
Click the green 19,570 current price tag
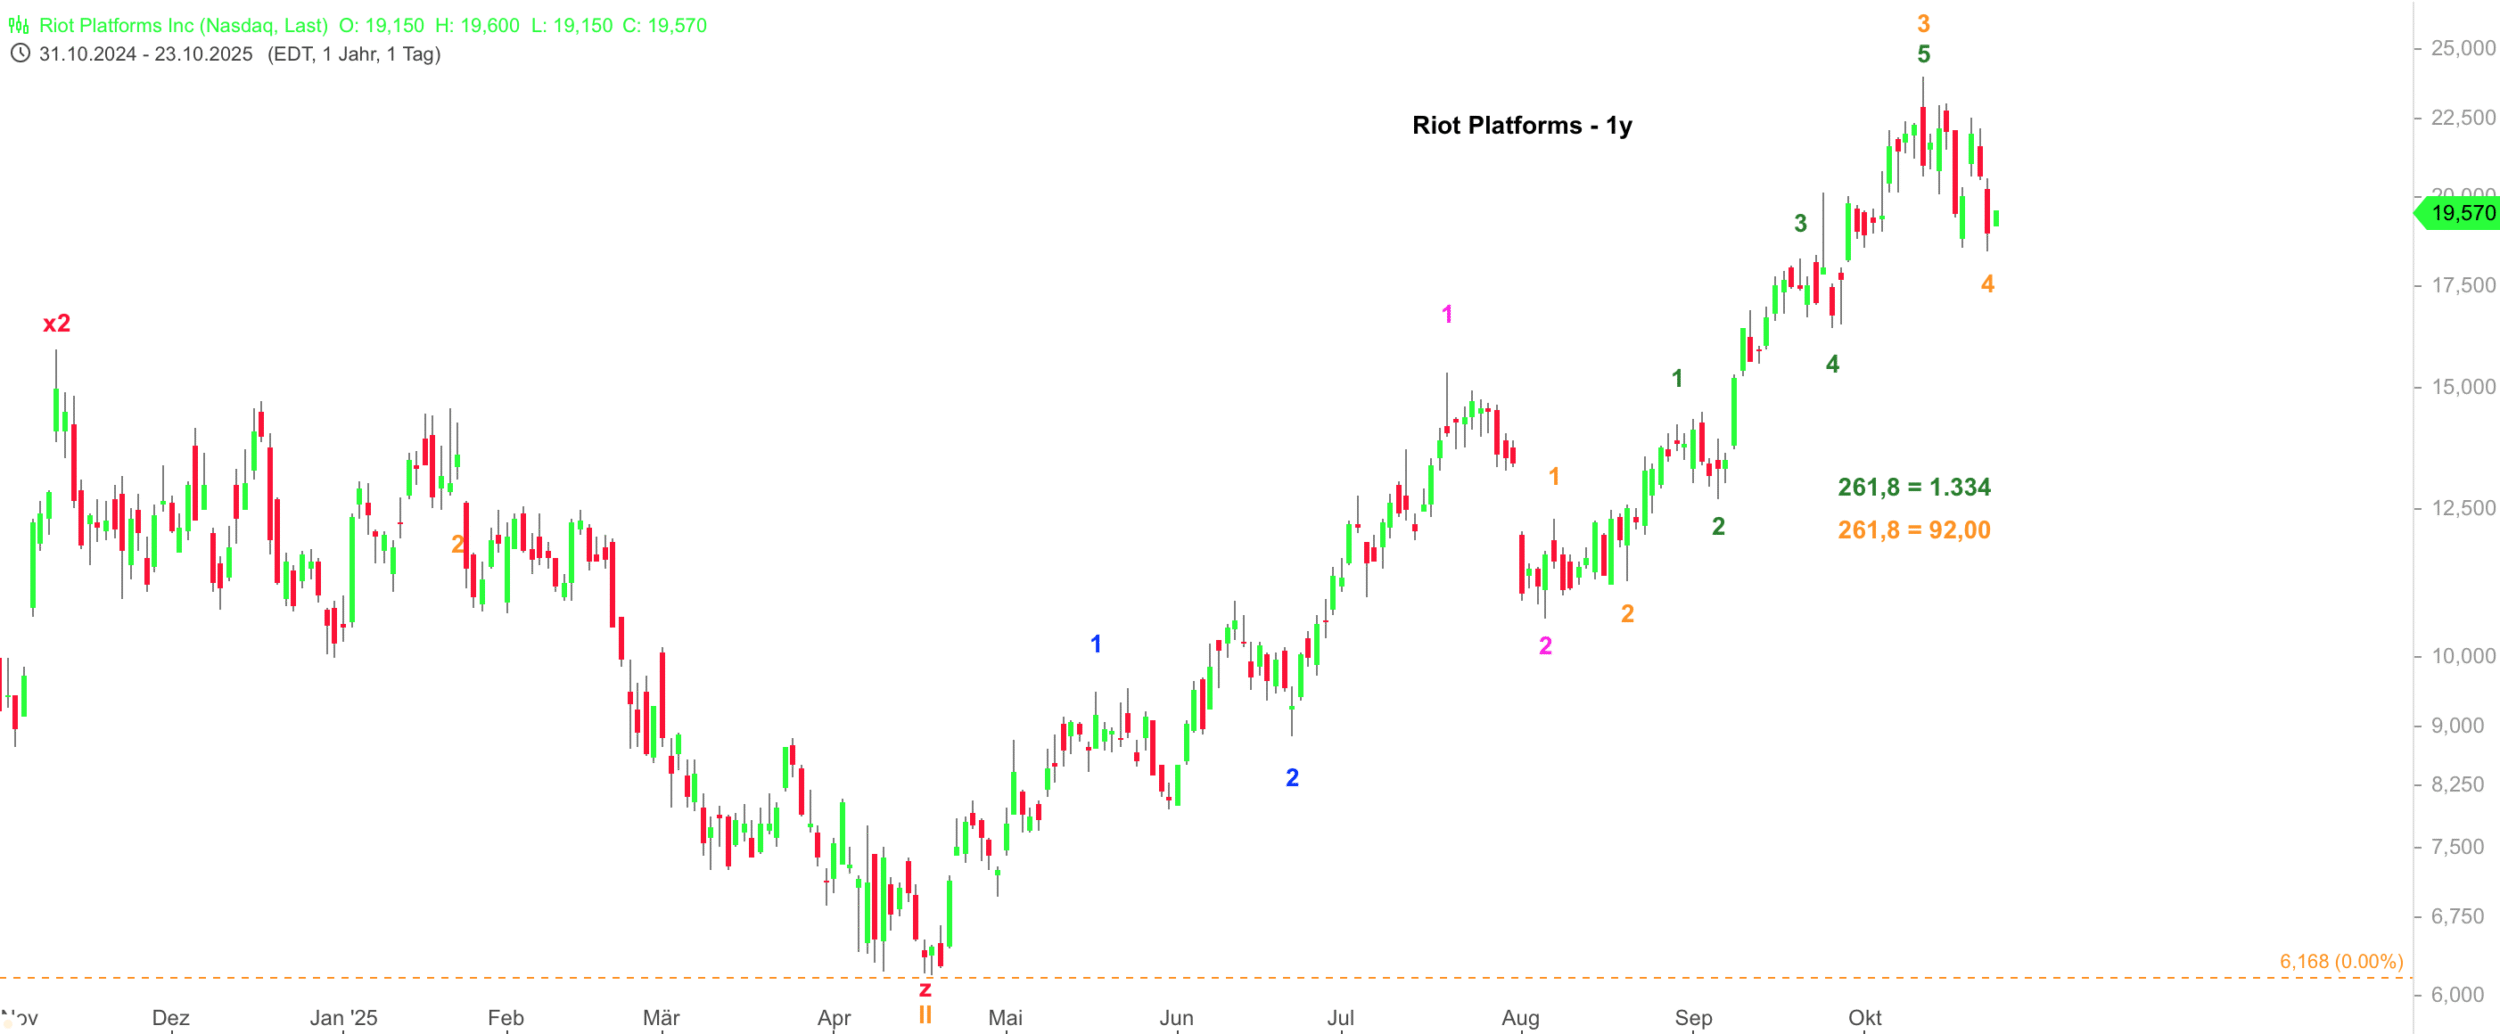(x=2462, y=213)
